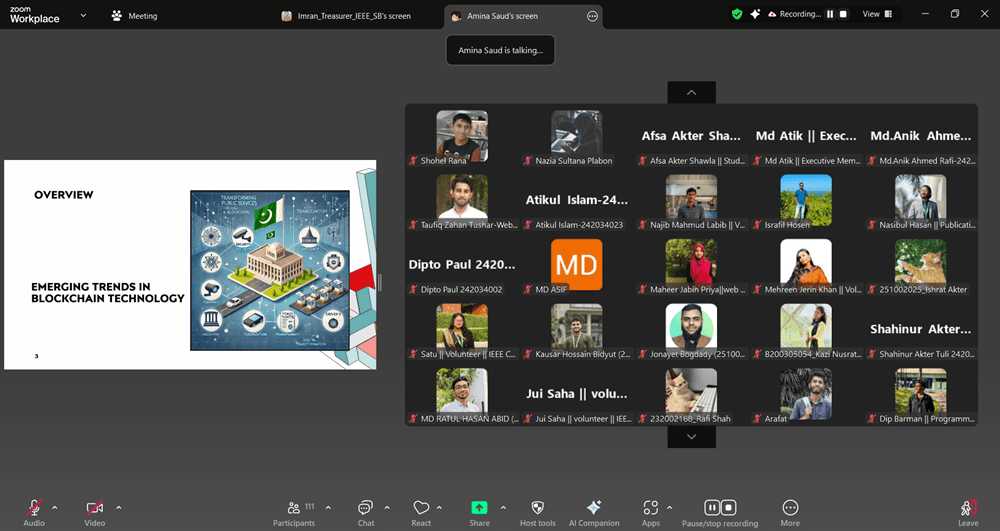The image size is (1000, 531).
Task: Click the green Share screen icon
Action: click(479, 508)
